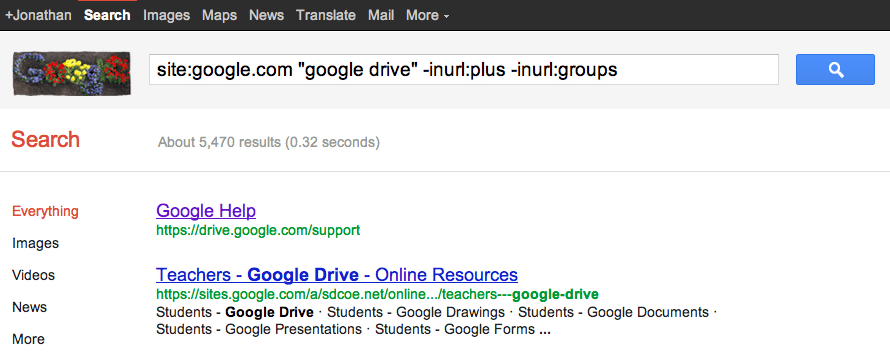
Task: Click the About 5,470 results text
Action: tap(268, 142)
